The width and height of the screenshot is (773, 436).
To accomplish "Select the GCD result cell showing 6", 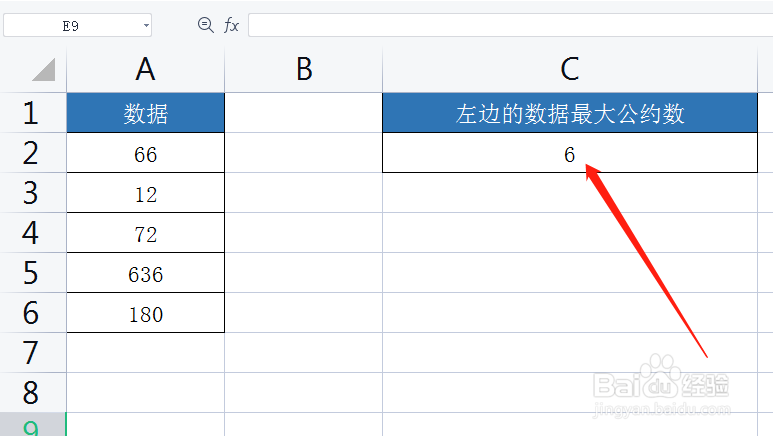I will pos(570,154).
